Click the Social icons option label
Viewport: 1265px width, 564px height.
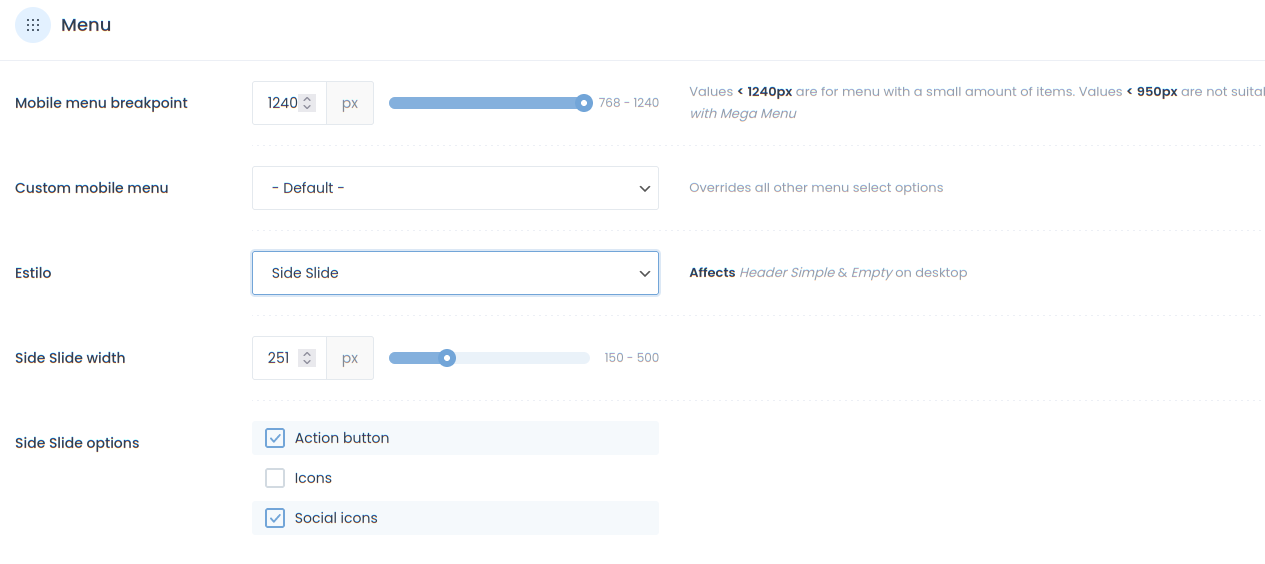coord(336,518)
